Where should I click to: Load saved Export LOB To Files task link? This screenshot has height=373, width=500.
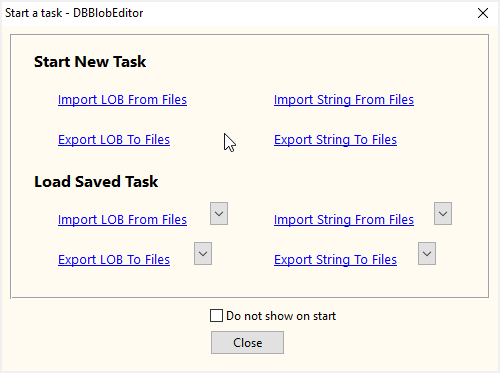(x=114, y=260)
